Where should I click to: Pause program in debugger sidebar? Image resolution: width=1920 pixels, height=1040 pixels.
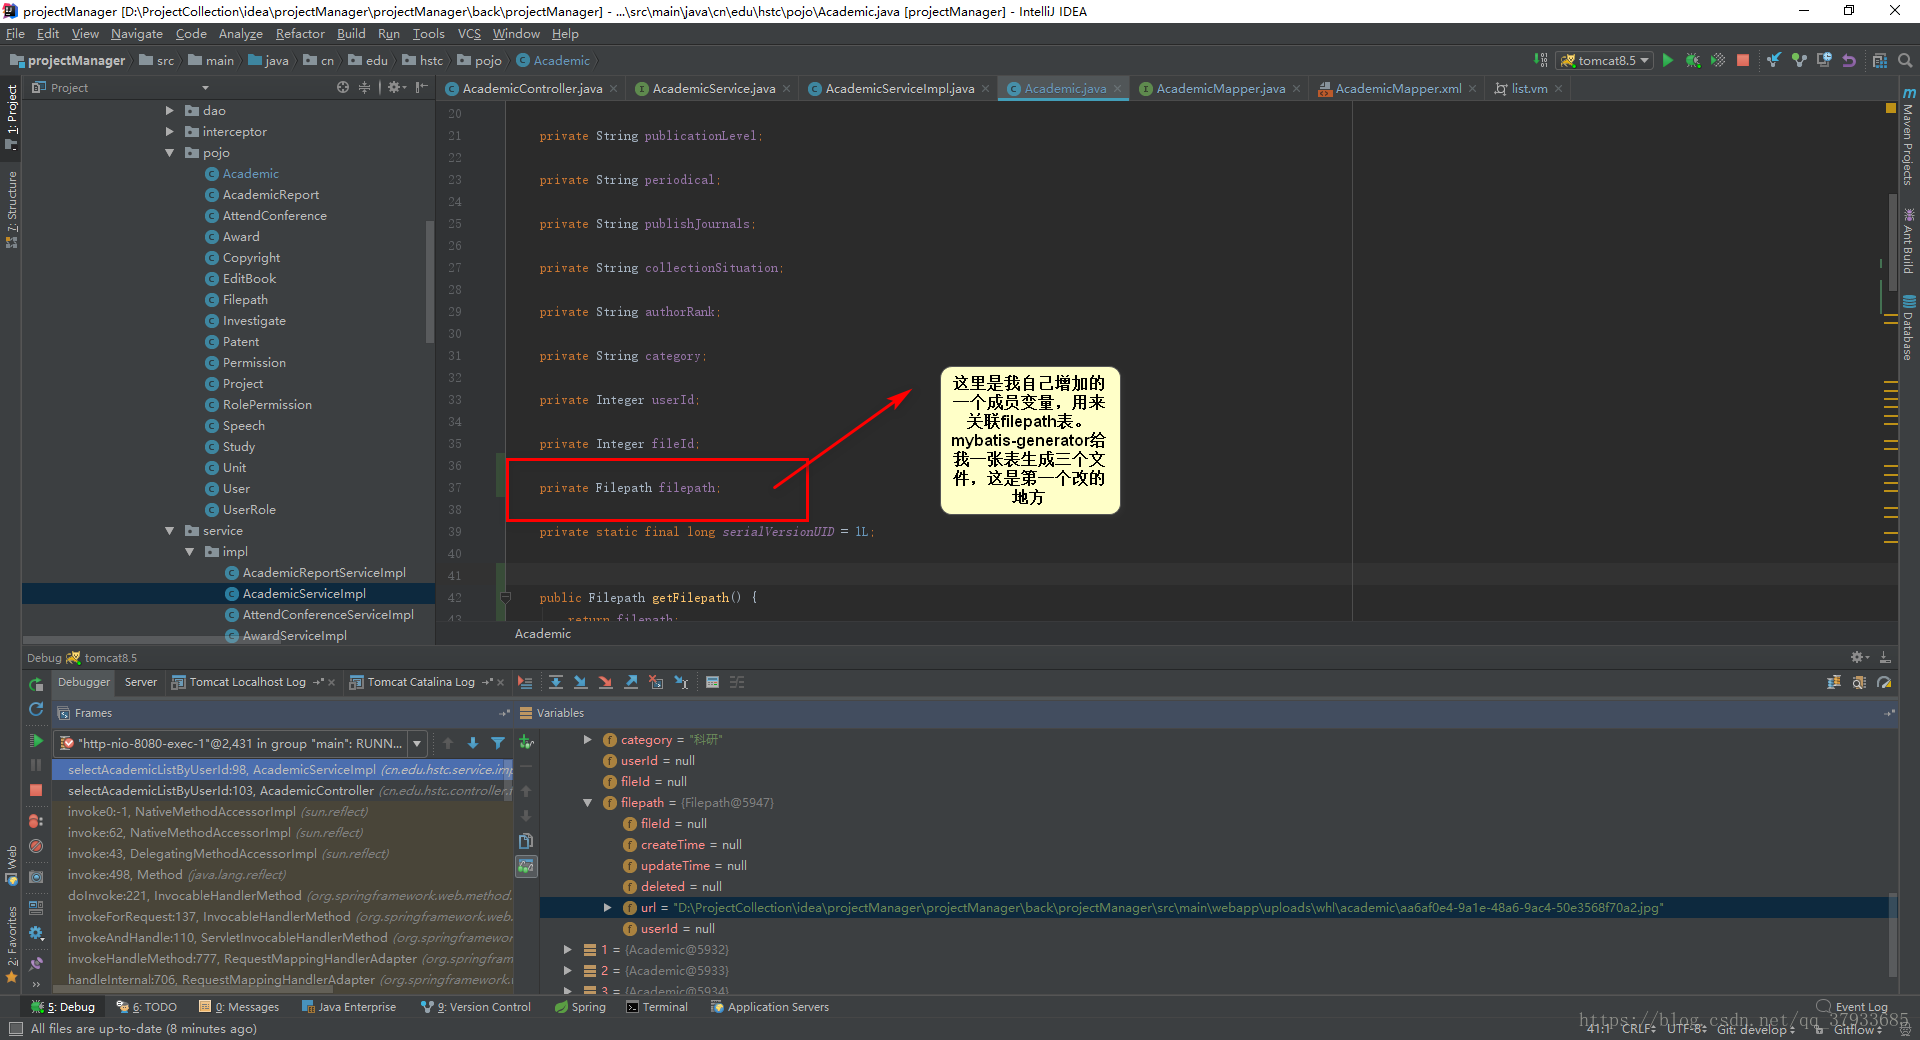(36, 765)
